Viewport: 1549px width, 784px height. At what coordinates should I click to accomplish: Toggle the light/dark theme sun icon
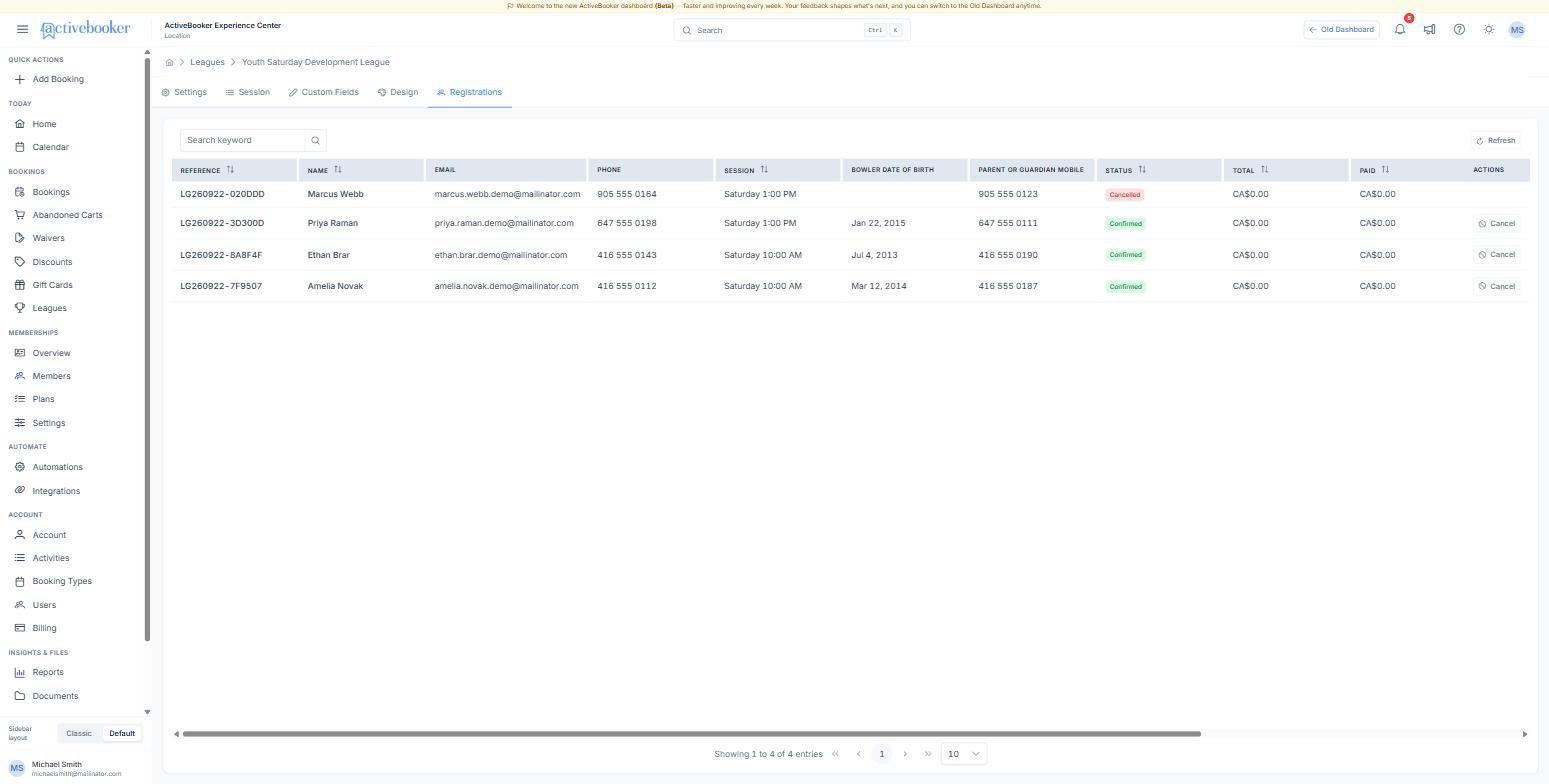1489,29
